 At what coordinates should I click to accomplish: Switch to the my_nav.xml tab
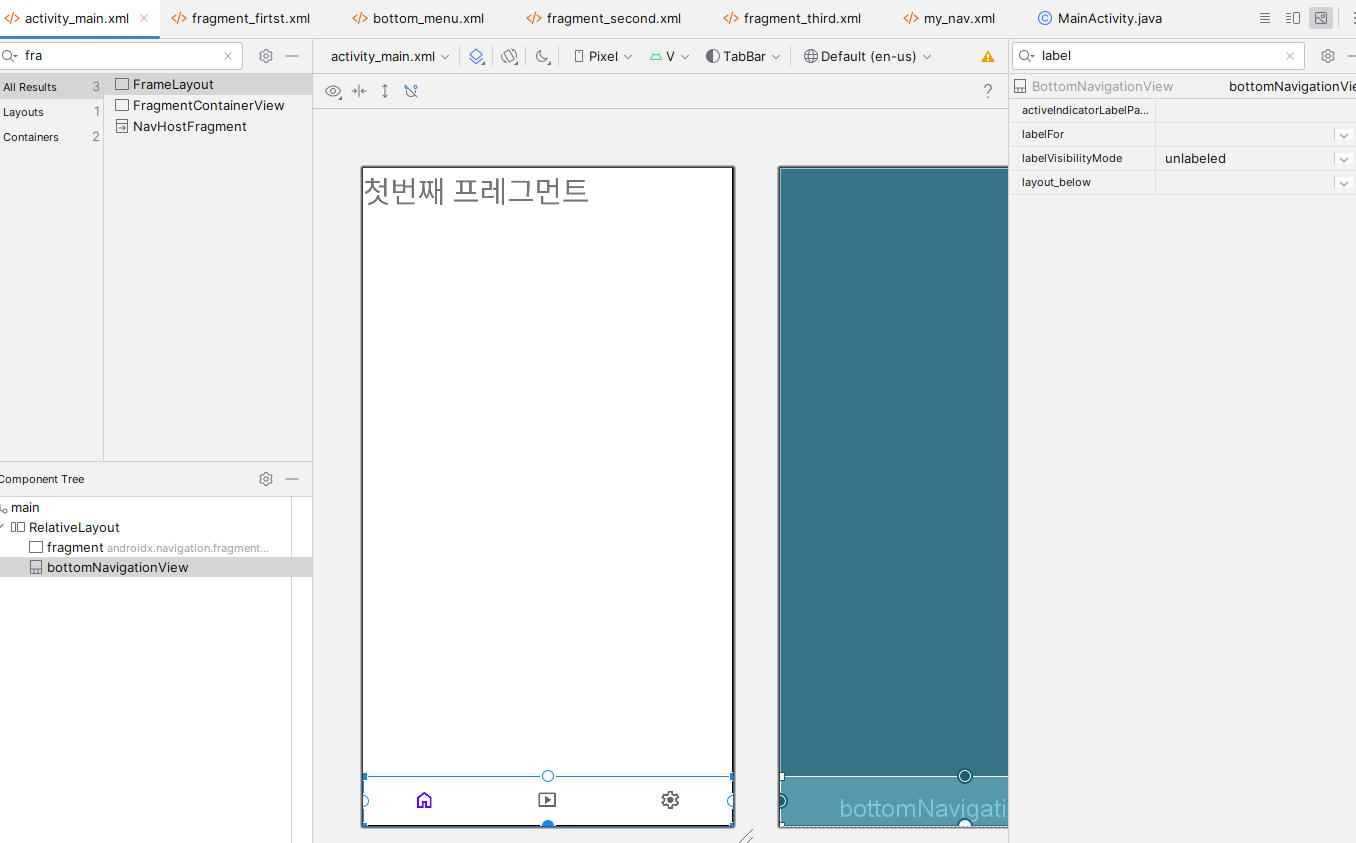coord(949,18)
